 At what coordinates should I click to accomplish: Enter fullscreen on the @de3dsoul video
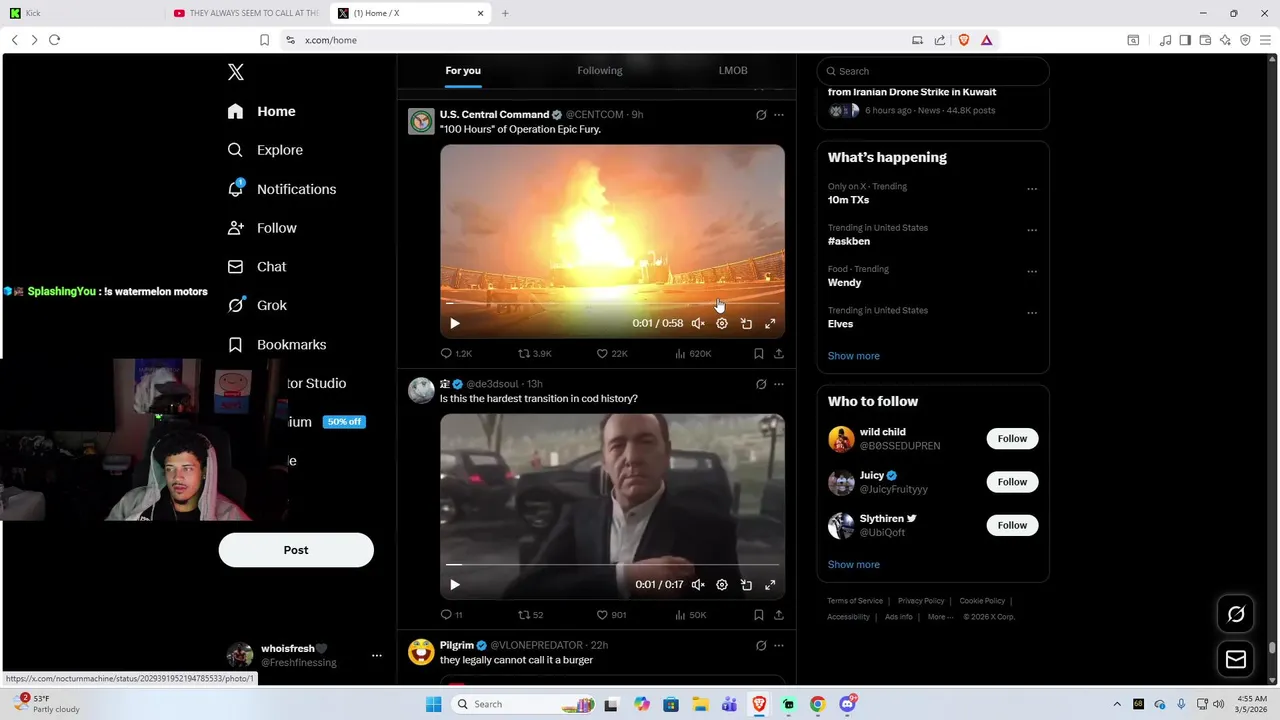click(770, 585)
